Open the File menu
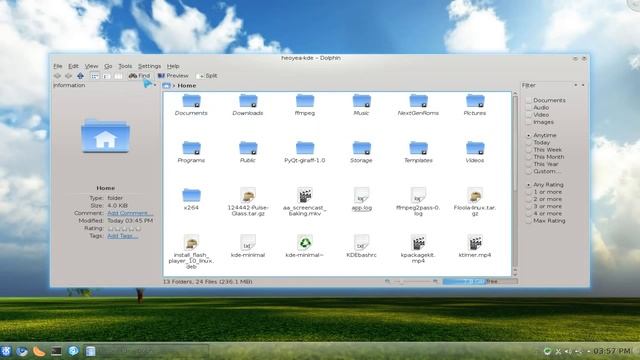 pyautogui.click(x=58, y=66)
